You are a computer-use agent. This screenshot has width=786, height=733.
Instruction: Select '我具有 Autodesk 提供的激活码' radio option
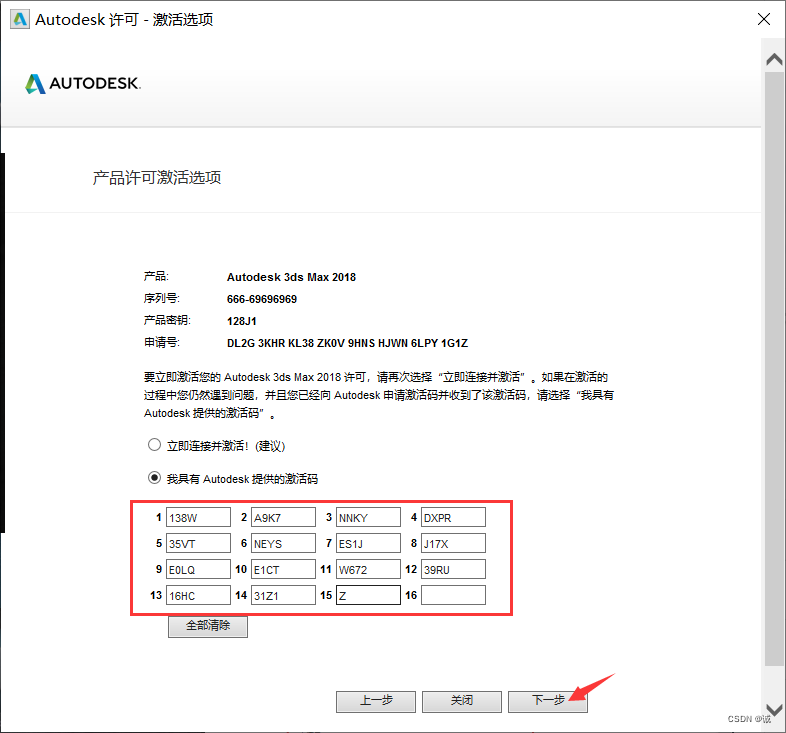(154, 478)
